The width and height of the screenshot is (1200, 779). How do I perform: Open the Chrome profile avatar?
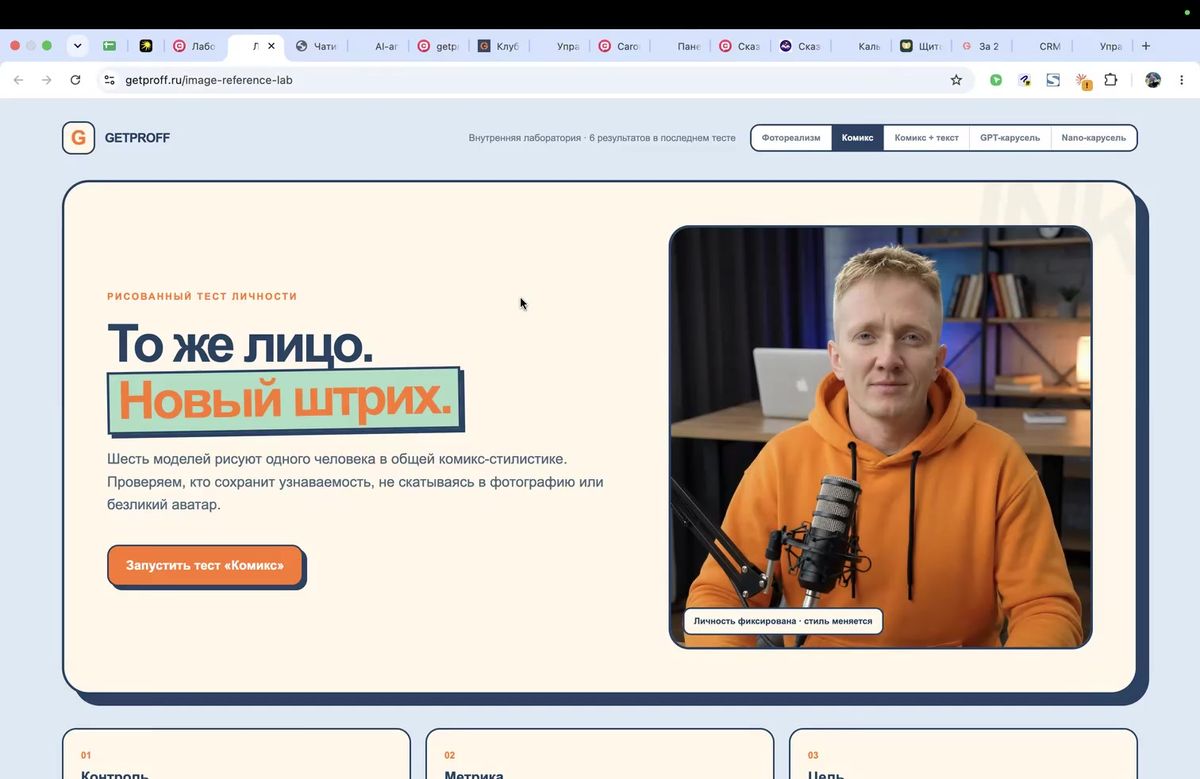click(x=1153, y=80)
